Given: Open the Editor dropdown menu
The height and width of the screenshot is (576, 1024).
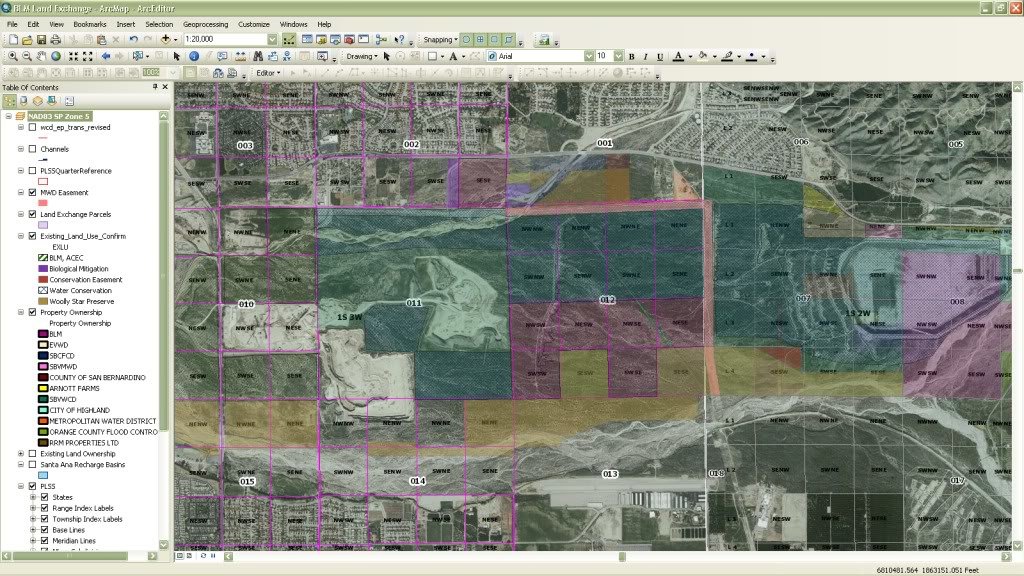Looking at the screenshot, I should point(268,73).
